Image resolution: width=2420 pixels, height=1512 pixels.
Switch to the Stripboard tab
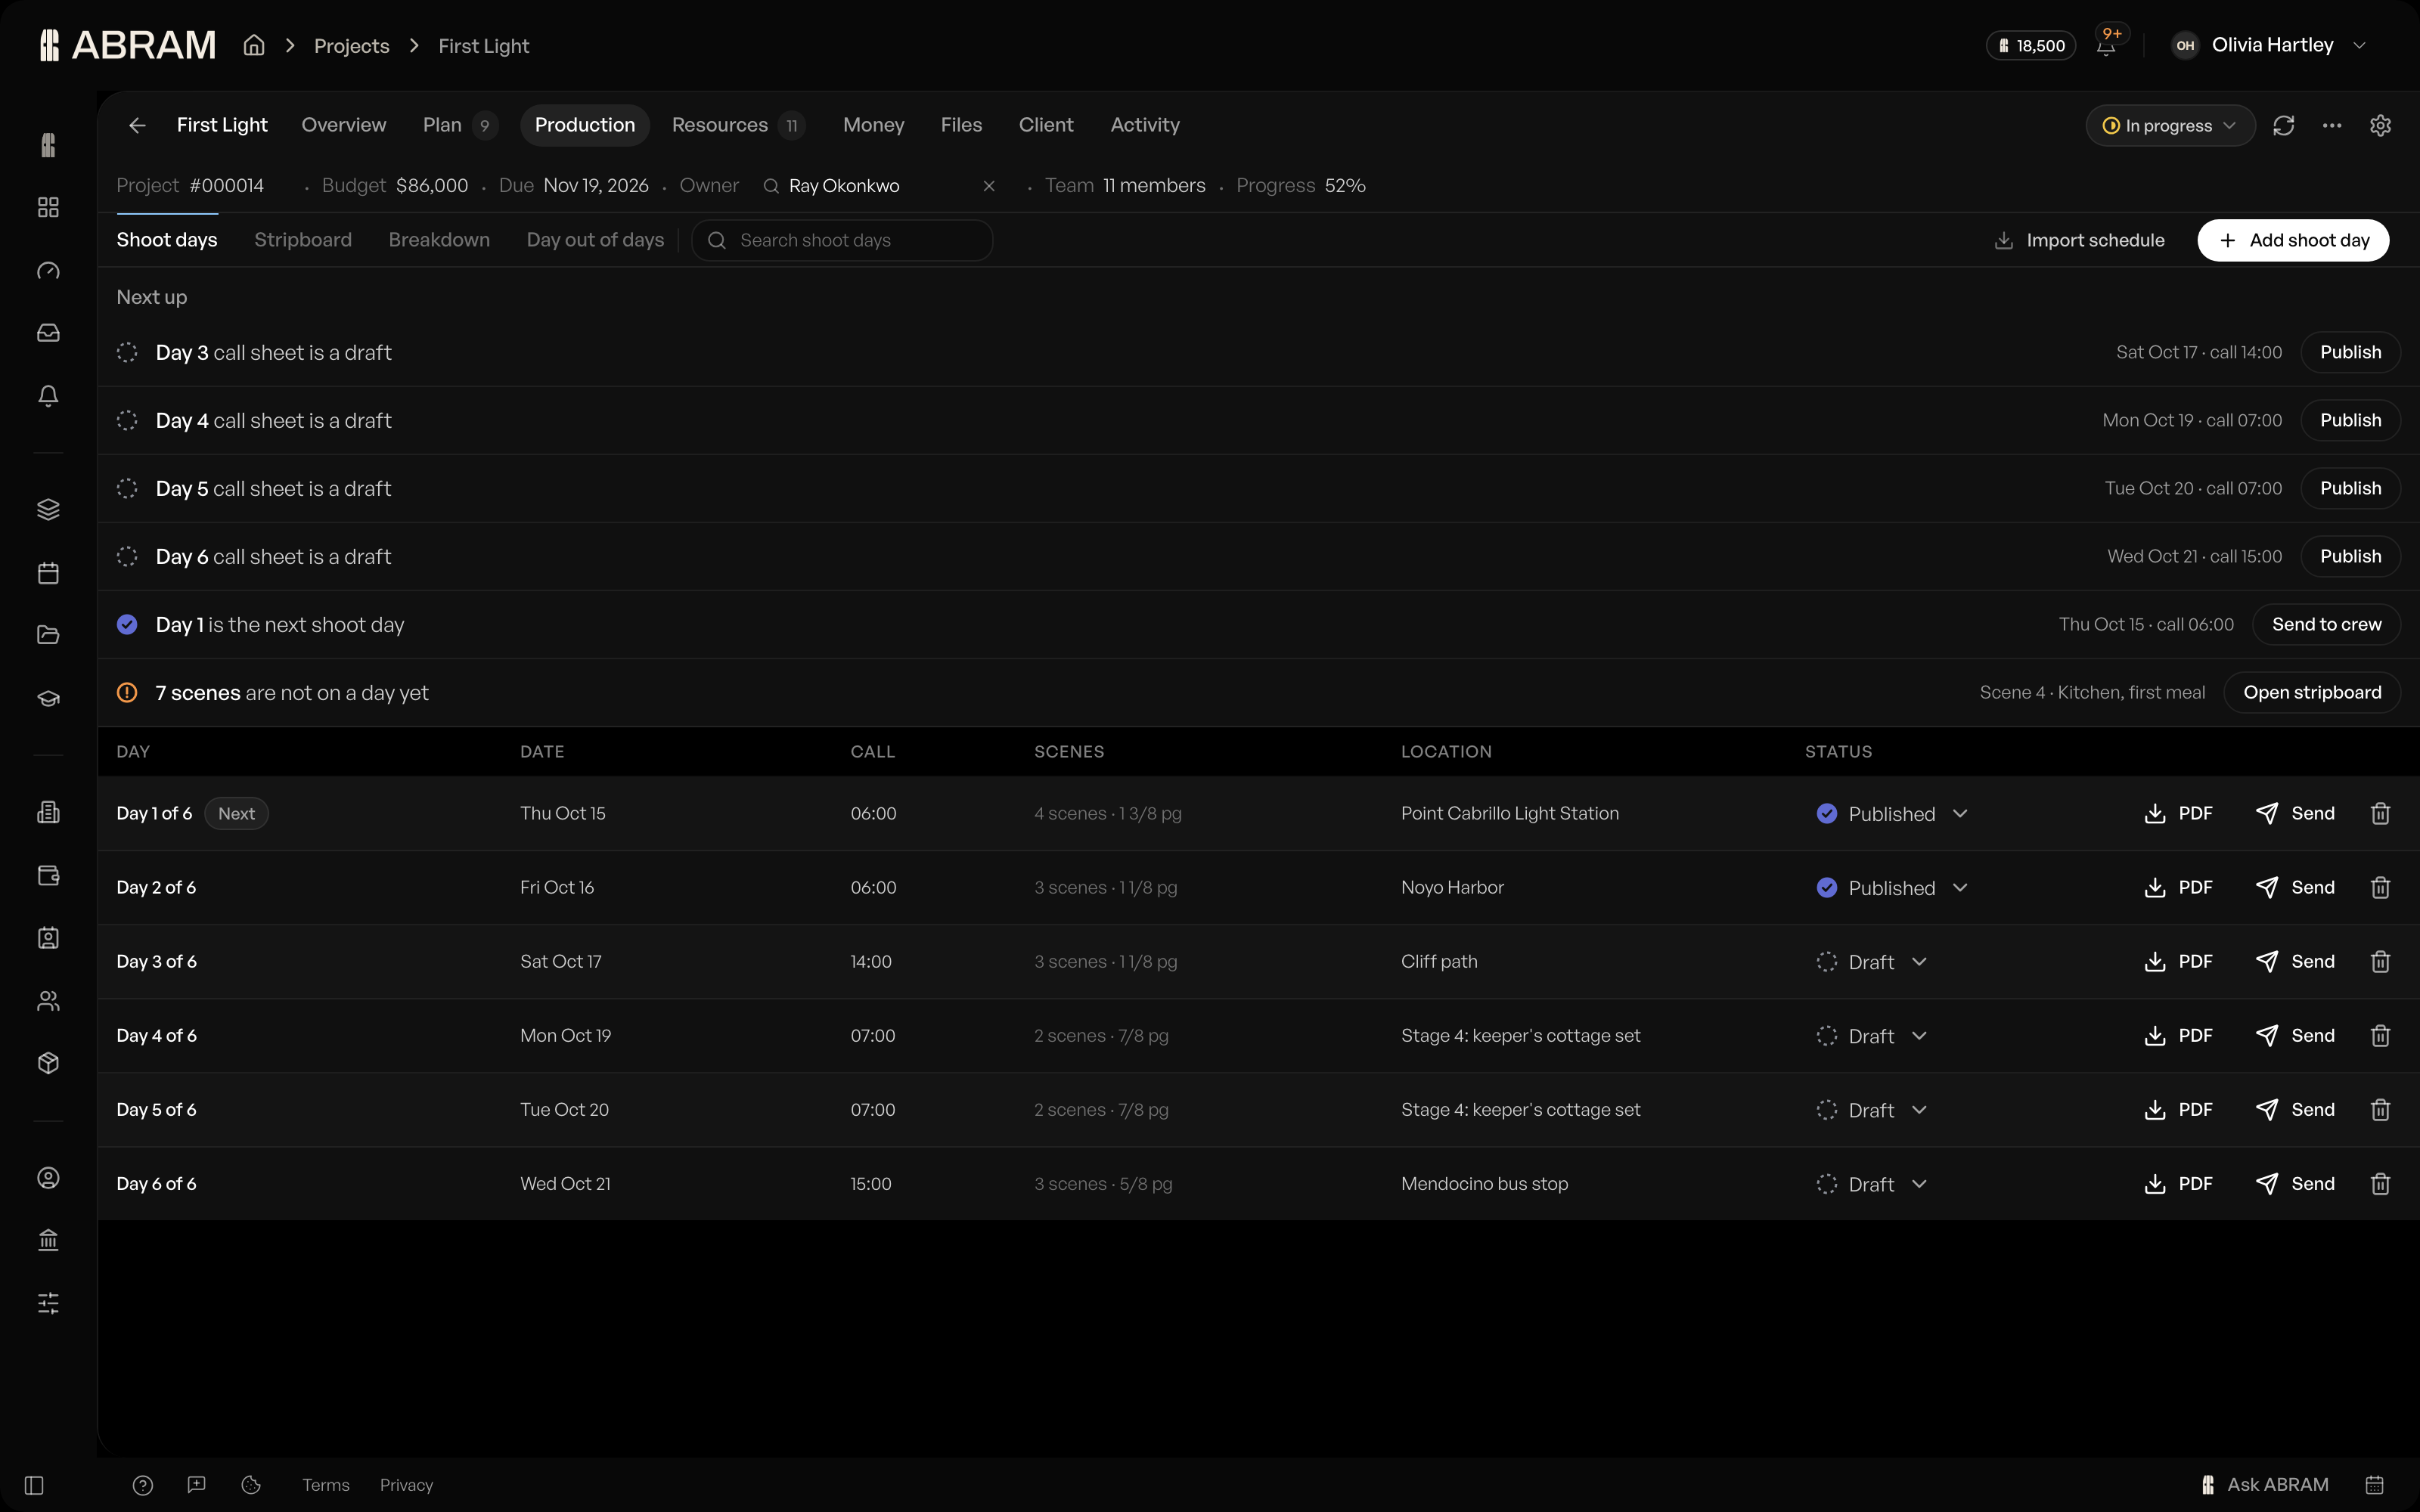[303, 240]
